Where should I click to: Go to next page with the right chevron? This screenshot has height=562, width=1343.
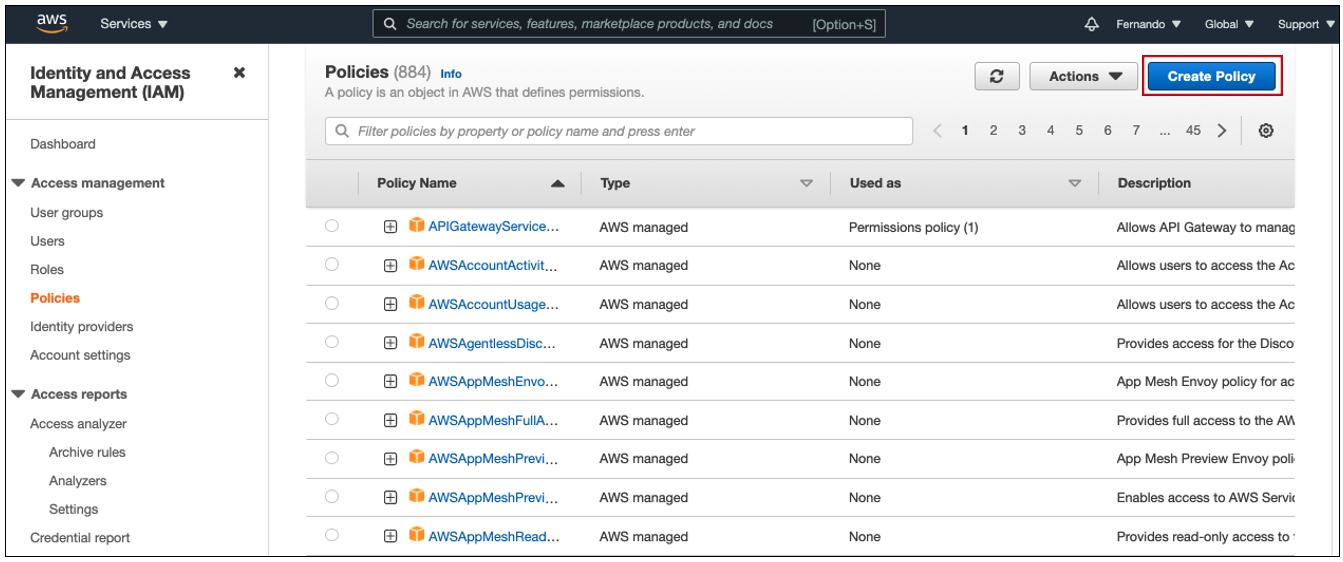[x=1222, y=131]
